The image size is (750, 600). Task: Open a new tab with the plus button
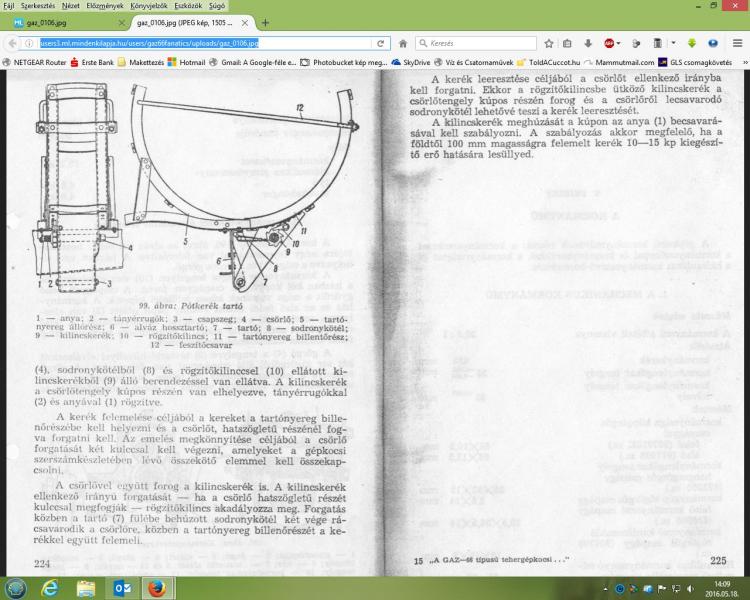(x=265, y=22)
